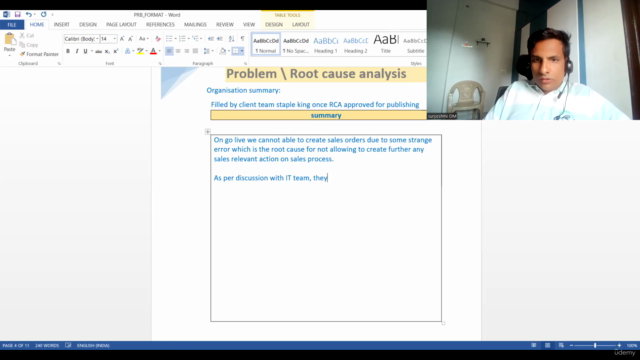Switch to Print Layout view
The height and width of the screenshot is (360, 640).
[547, 345]
